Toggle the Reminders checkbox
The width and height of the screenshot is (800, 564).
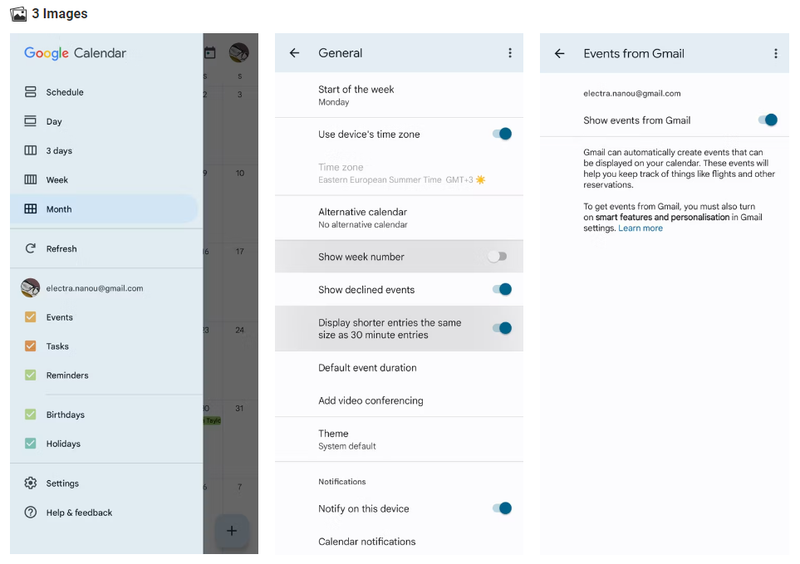(x=31, y=375)
